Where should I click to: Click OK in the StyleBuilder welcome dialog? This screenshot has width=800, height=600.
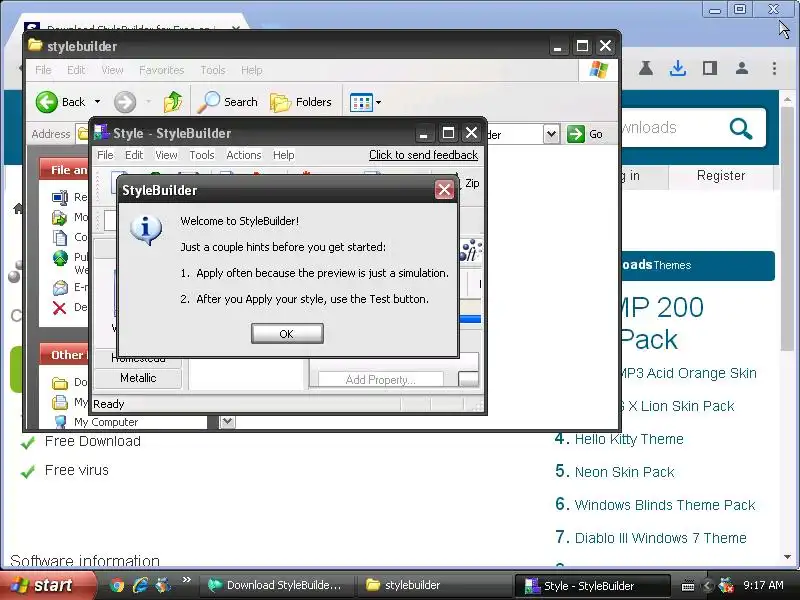click(x=287, y=334)
